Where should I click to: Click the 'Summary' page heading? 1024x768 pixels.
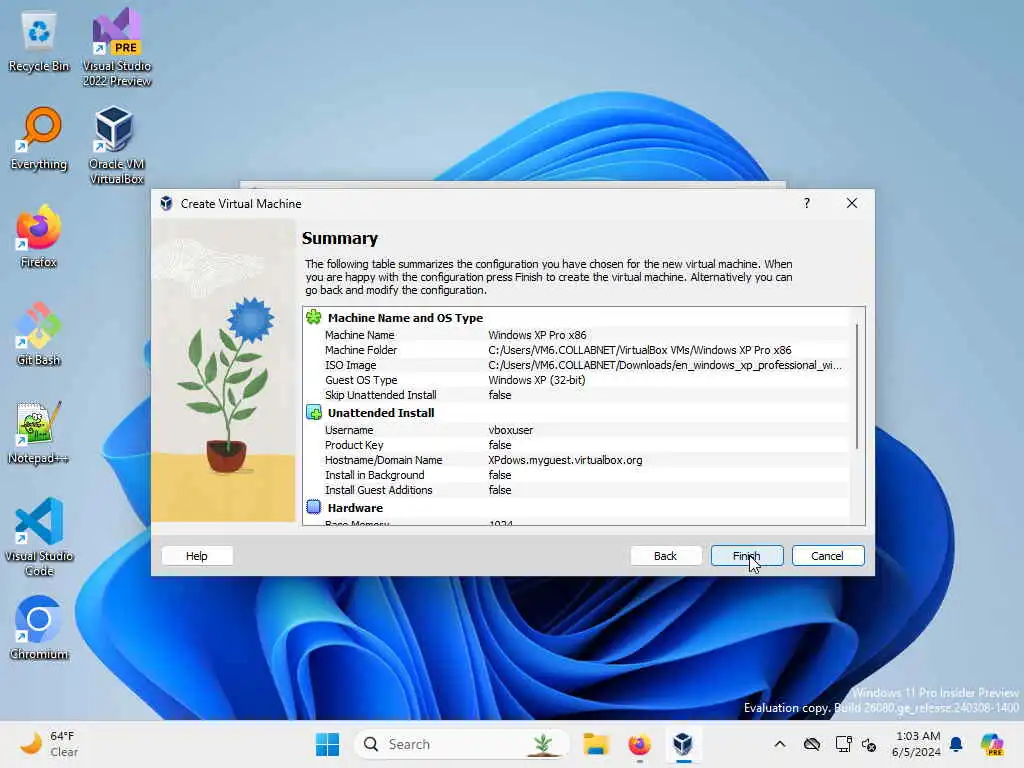340,238
